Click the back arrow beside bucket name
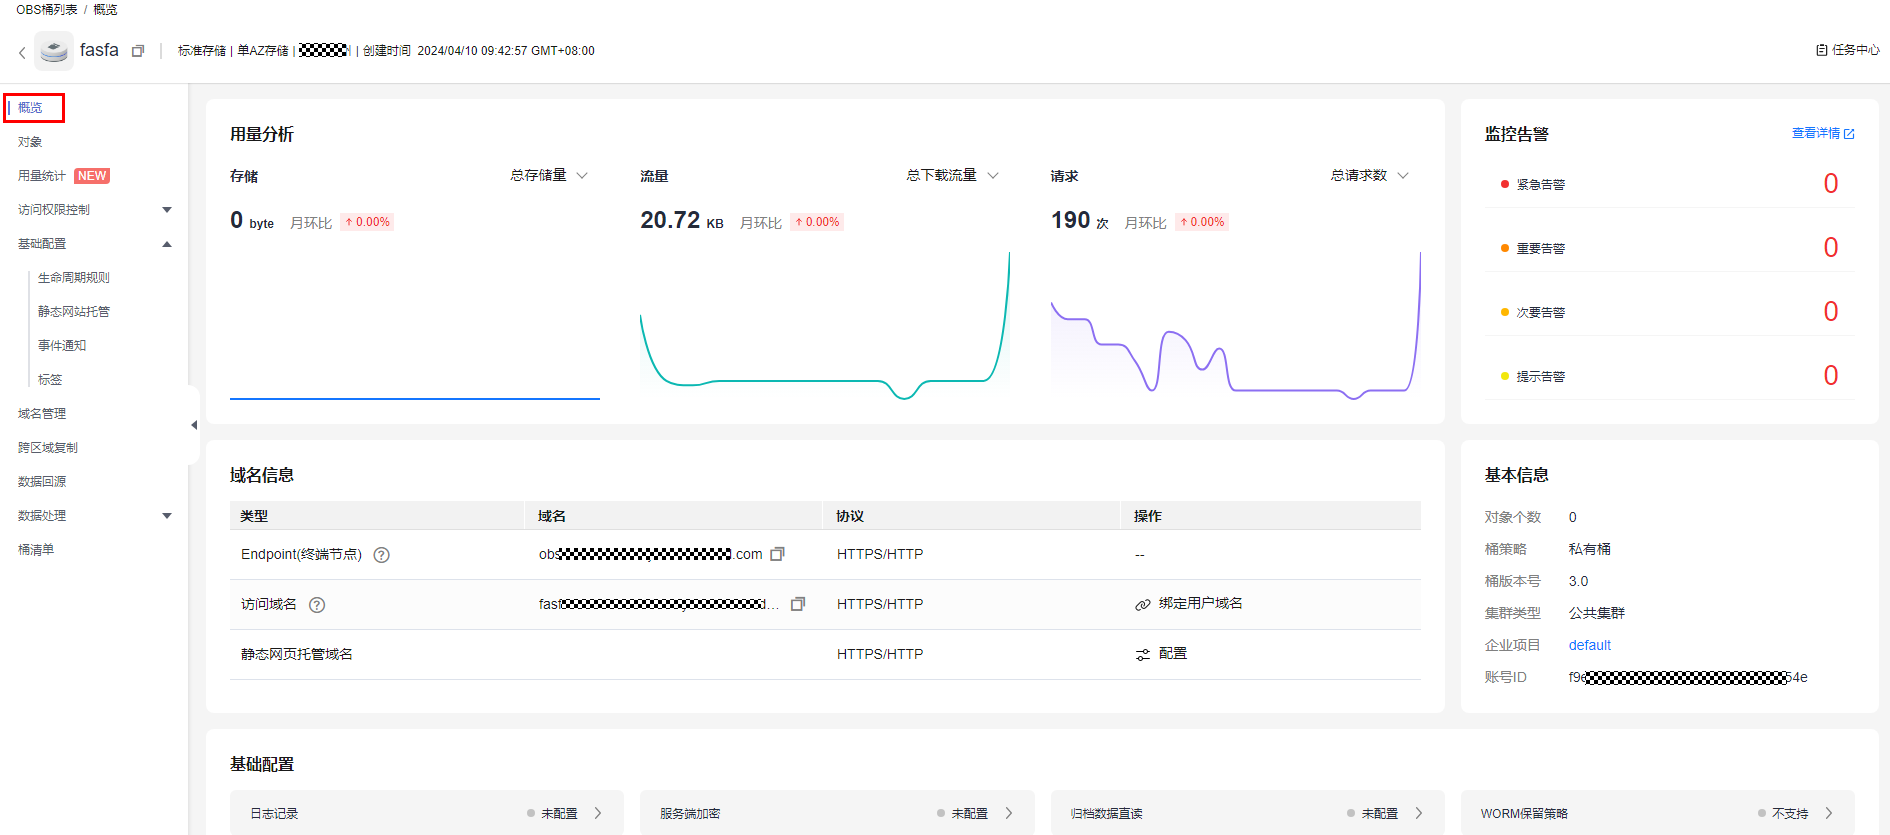 [x=22, y=52]
